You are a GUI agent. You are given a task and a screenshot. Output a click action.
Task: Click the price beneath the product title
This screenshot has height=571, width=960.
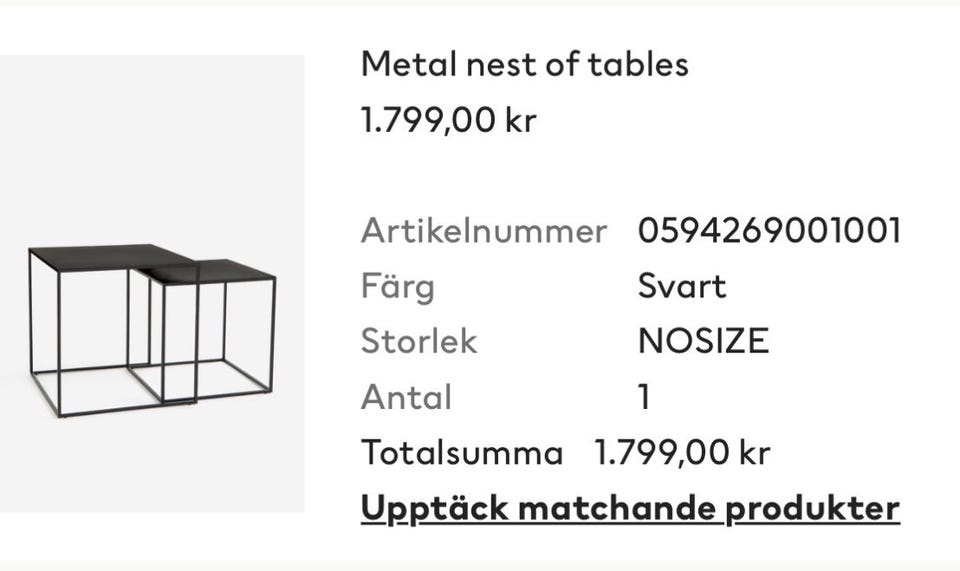click(448, 121)
